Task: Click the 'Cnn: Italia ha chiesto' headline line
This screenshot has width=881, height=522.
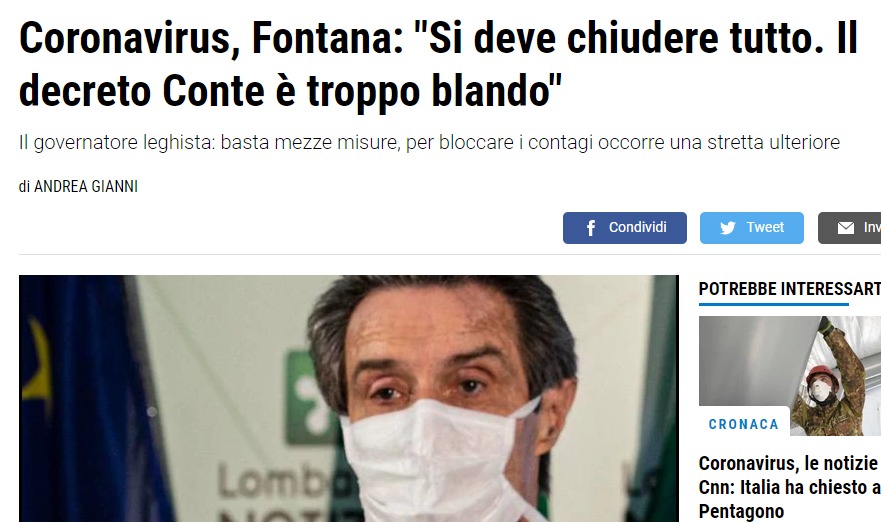Action: (x=789, y=487)
